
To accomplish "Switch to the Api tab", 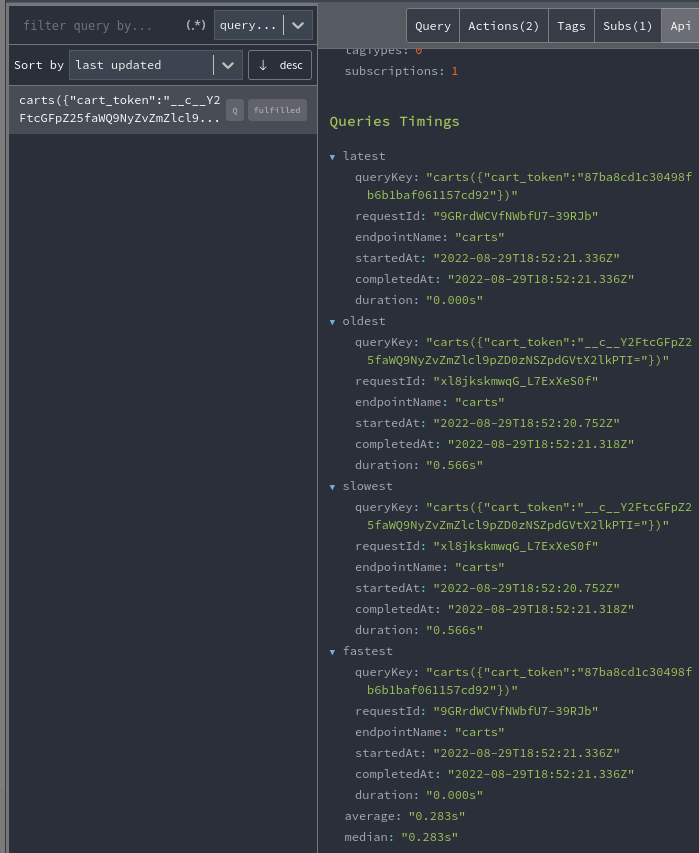I will click(680, 26).
